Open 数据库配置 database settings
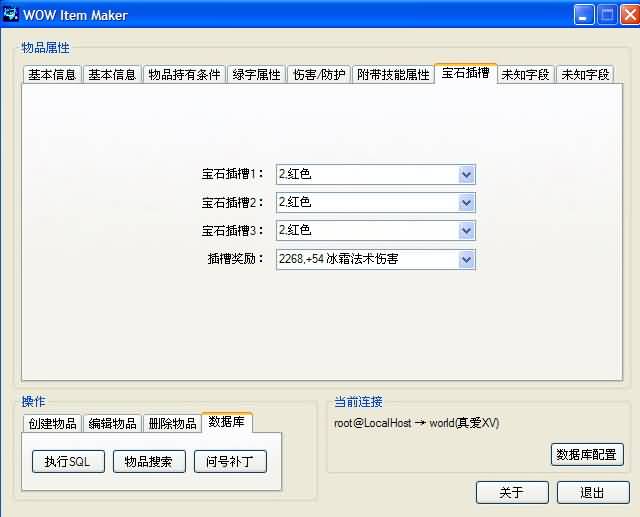Viewport: 640px width, 517px height. click(587, 454)
